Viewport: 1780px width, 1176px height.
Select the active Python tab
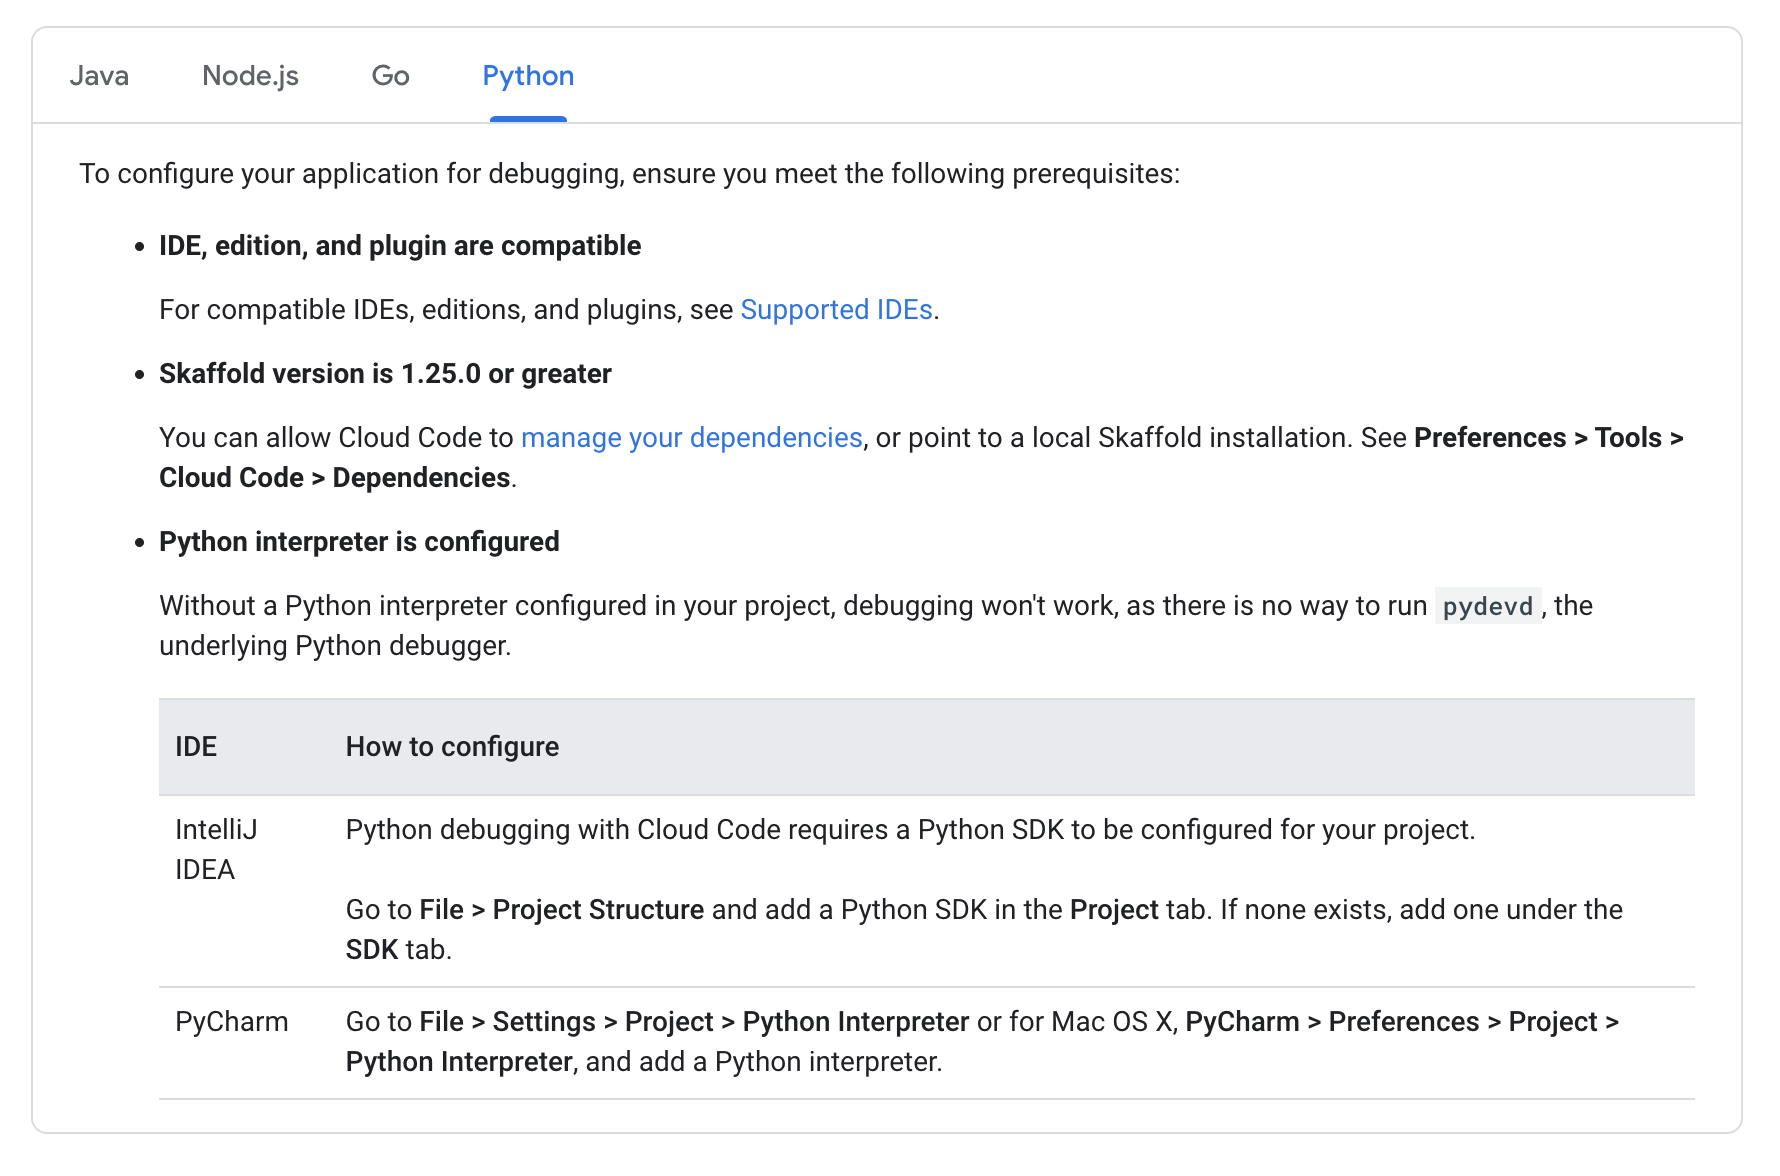tap(528, 75)
